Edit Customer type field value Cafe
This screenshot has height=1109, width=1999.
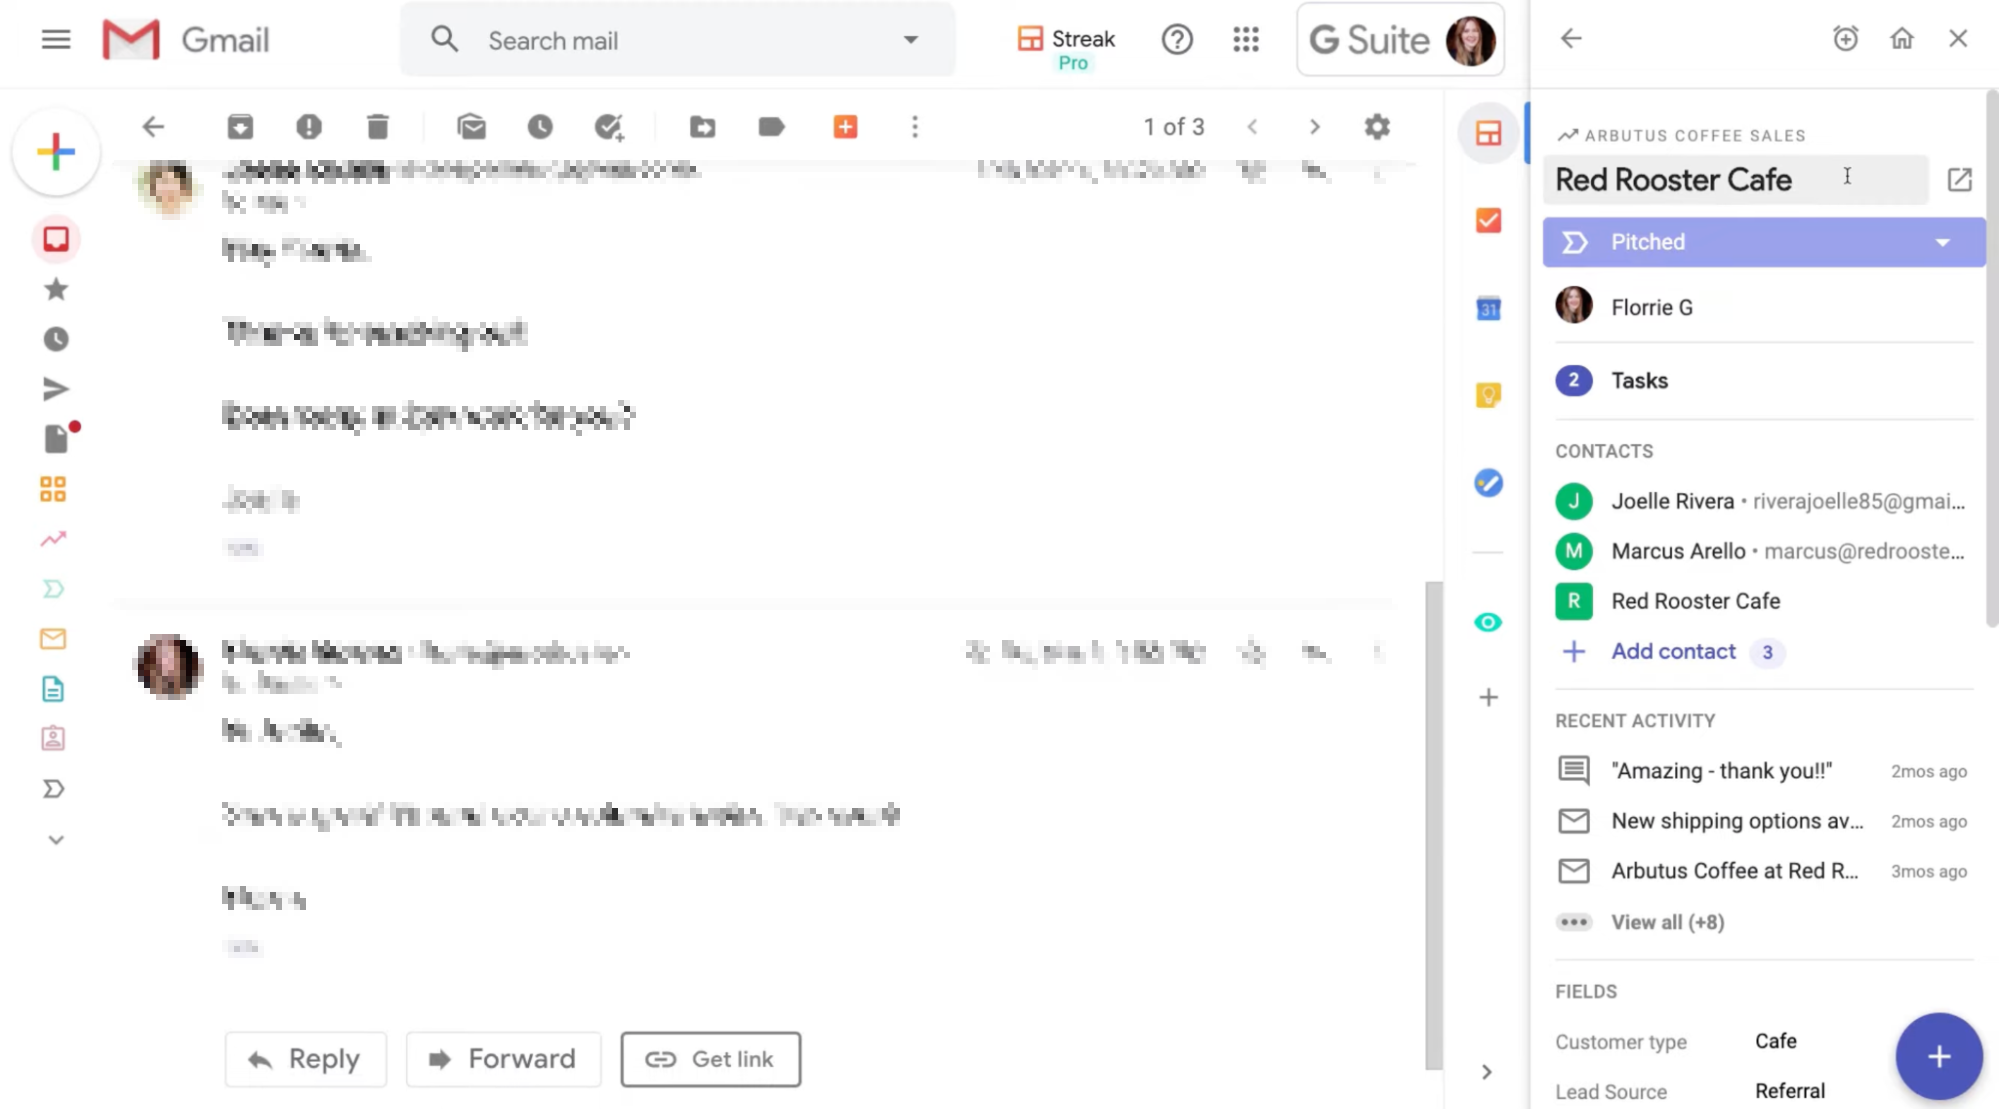click(1775, 1041)
